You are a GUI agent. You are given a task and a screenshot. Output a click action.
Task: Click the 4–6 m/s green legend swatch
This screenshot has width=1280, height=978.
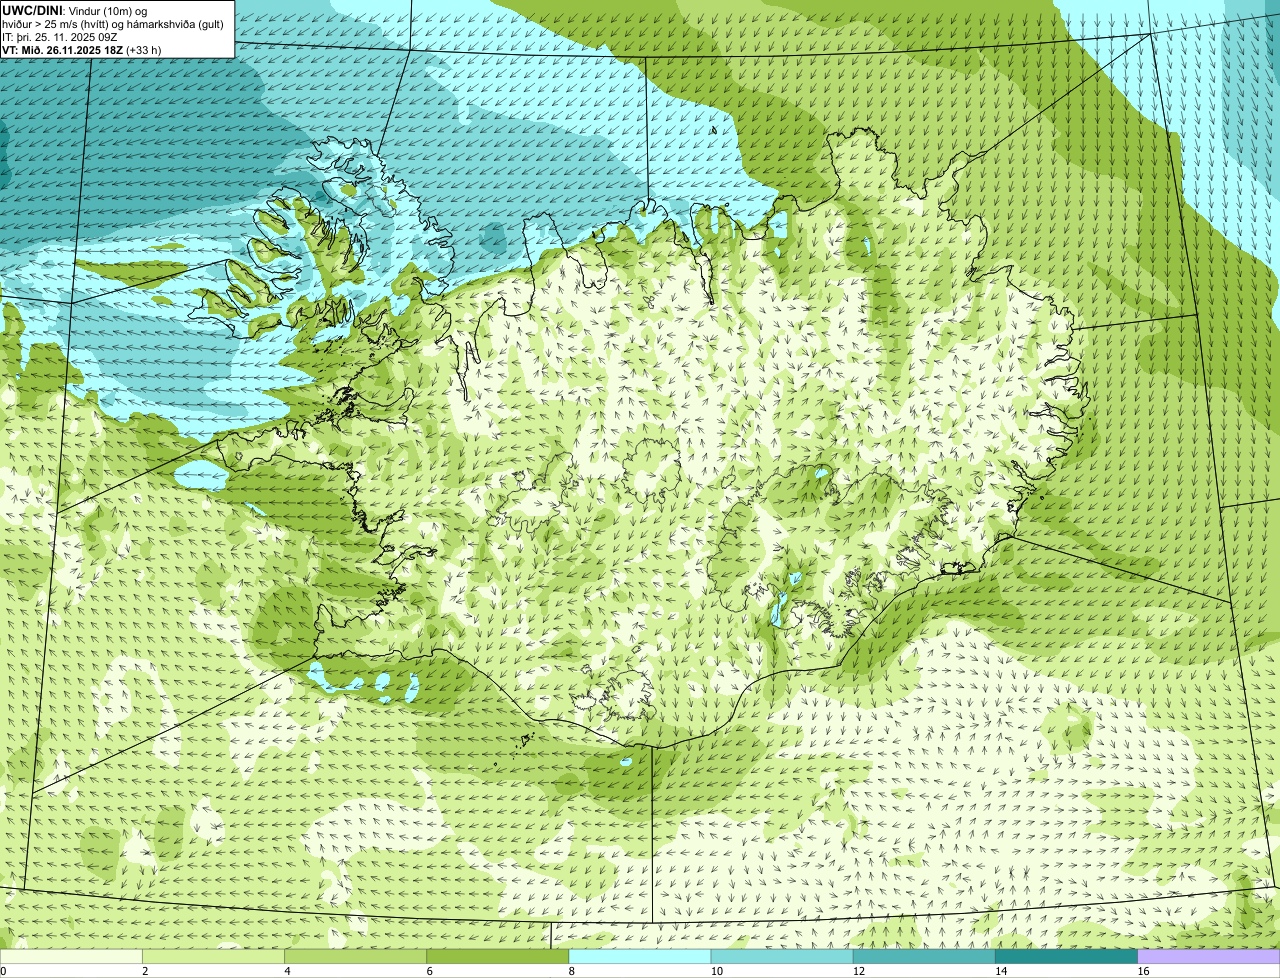355,957
